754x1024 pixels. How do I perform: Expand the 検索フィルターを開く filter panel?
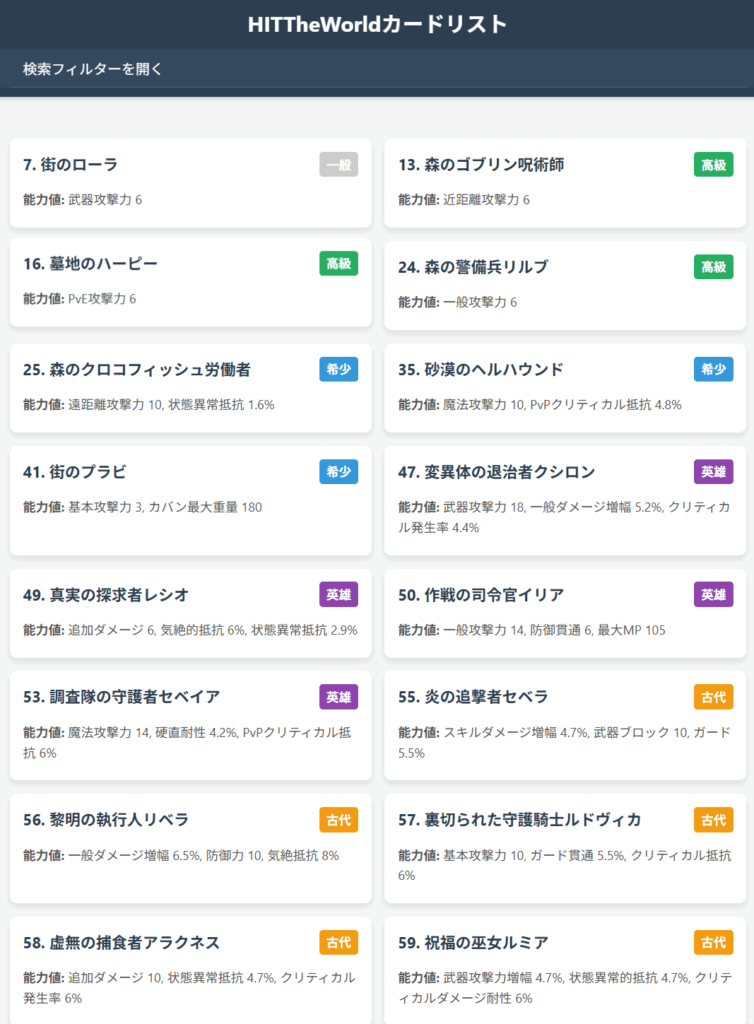[93, 69]
